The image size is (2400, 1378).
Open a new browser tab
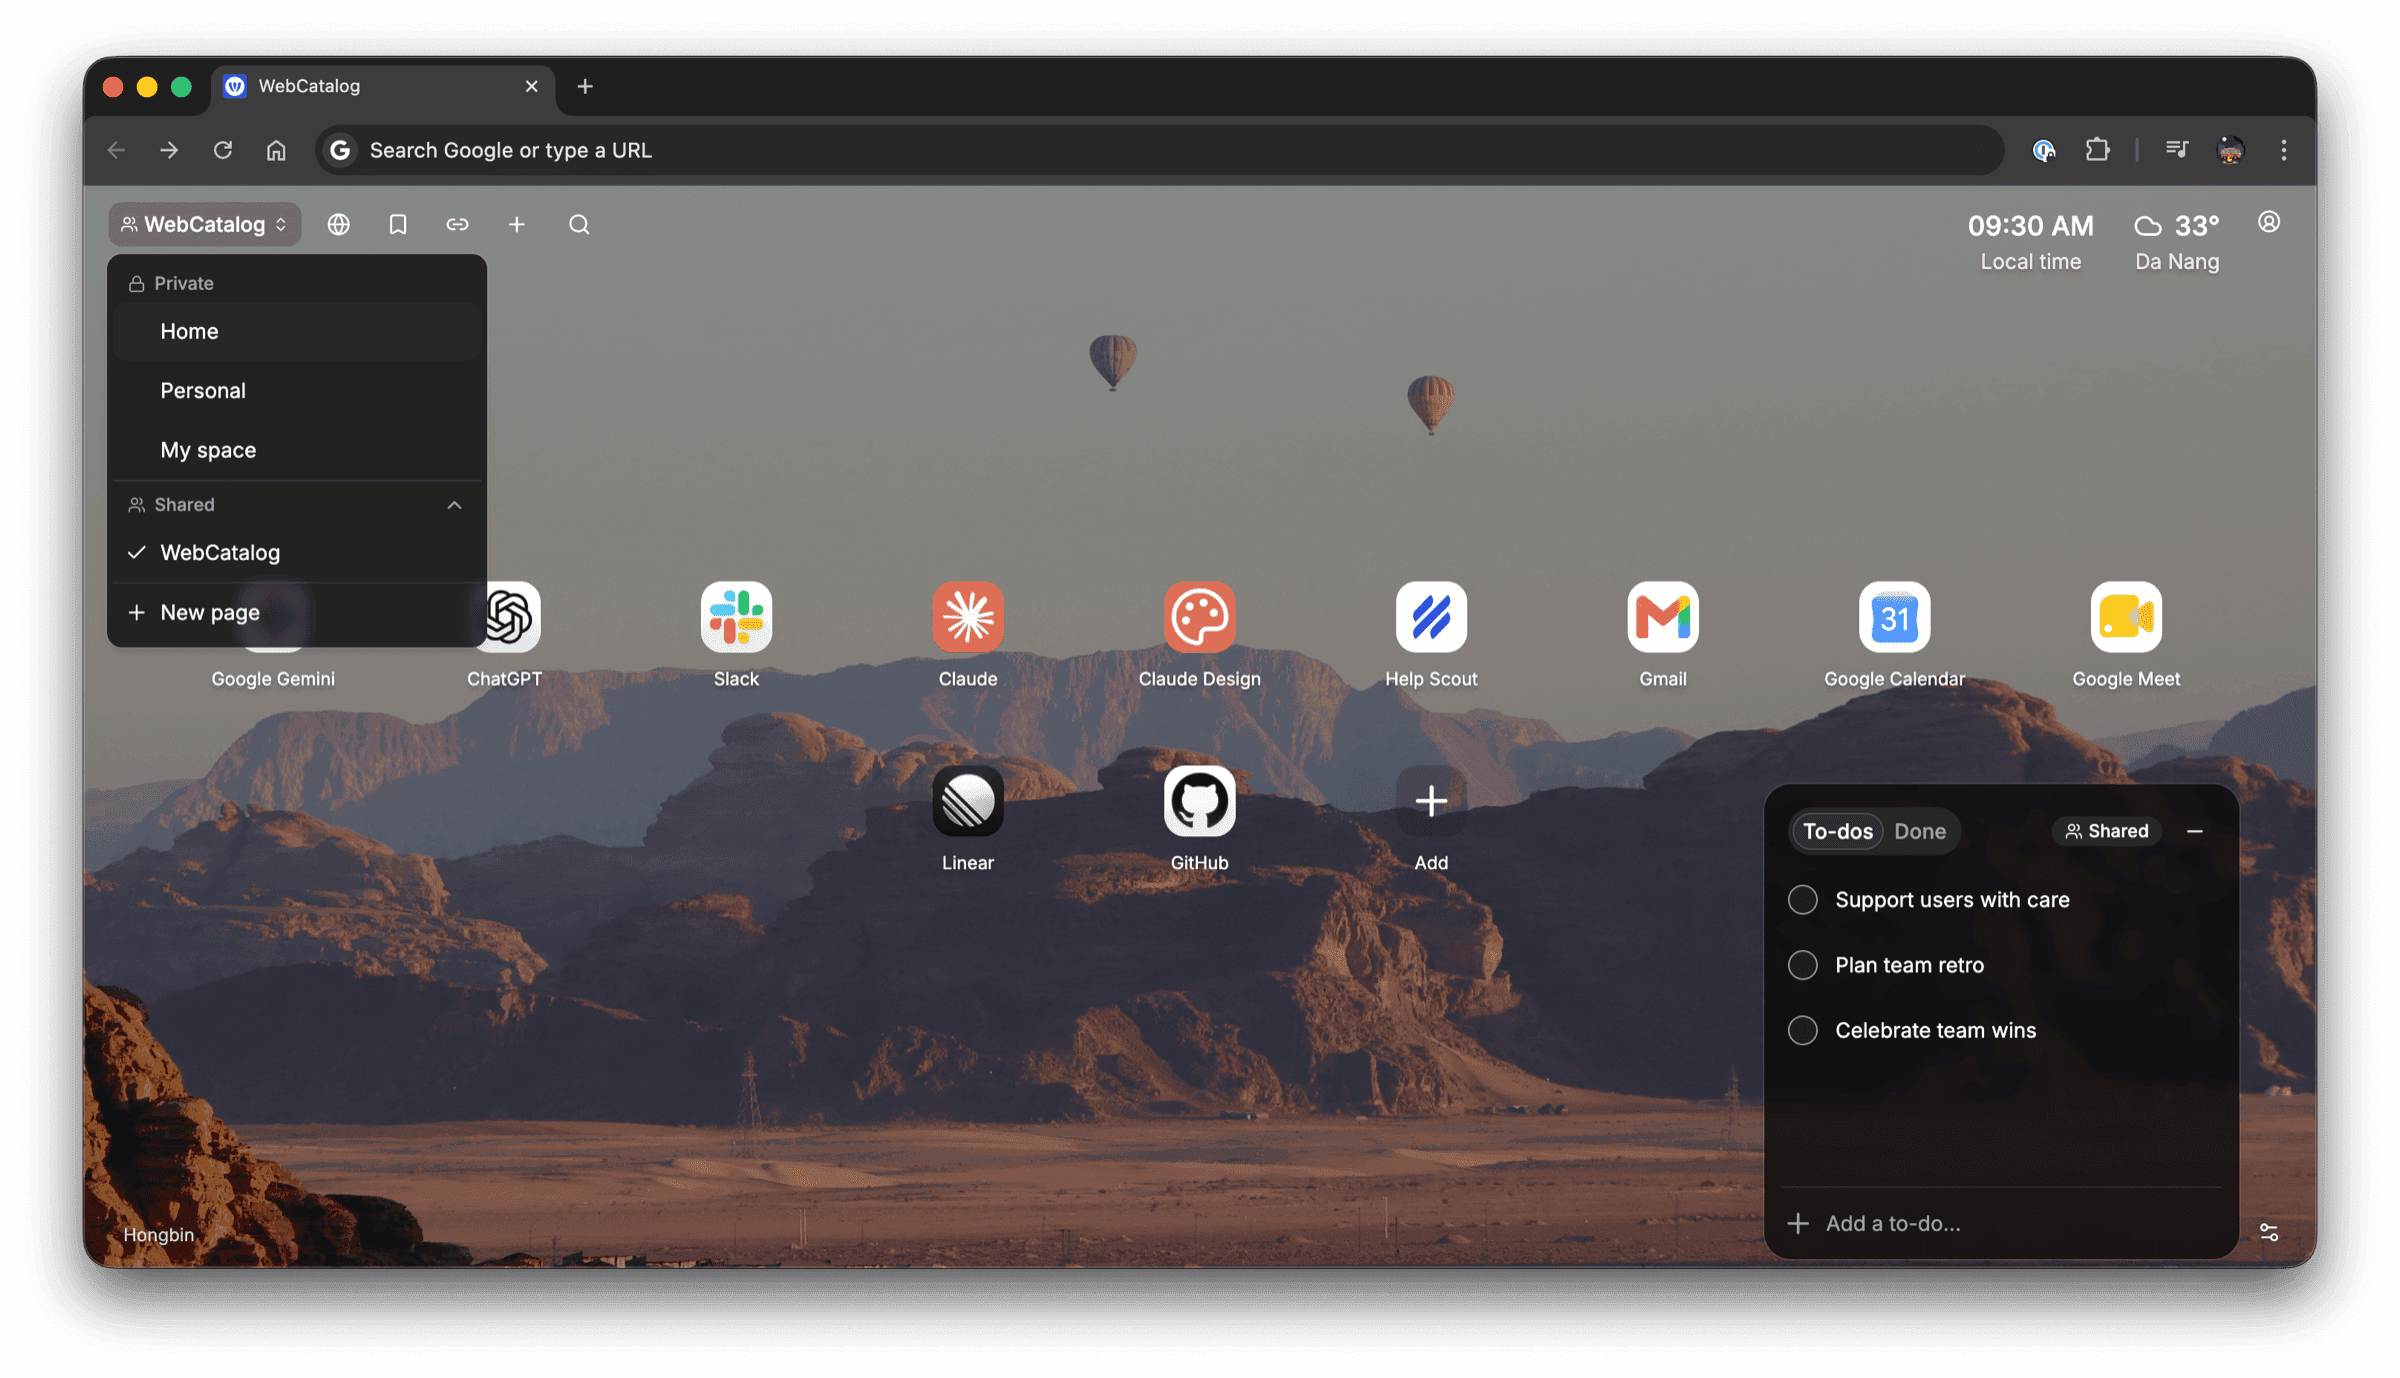pos(585,87)
